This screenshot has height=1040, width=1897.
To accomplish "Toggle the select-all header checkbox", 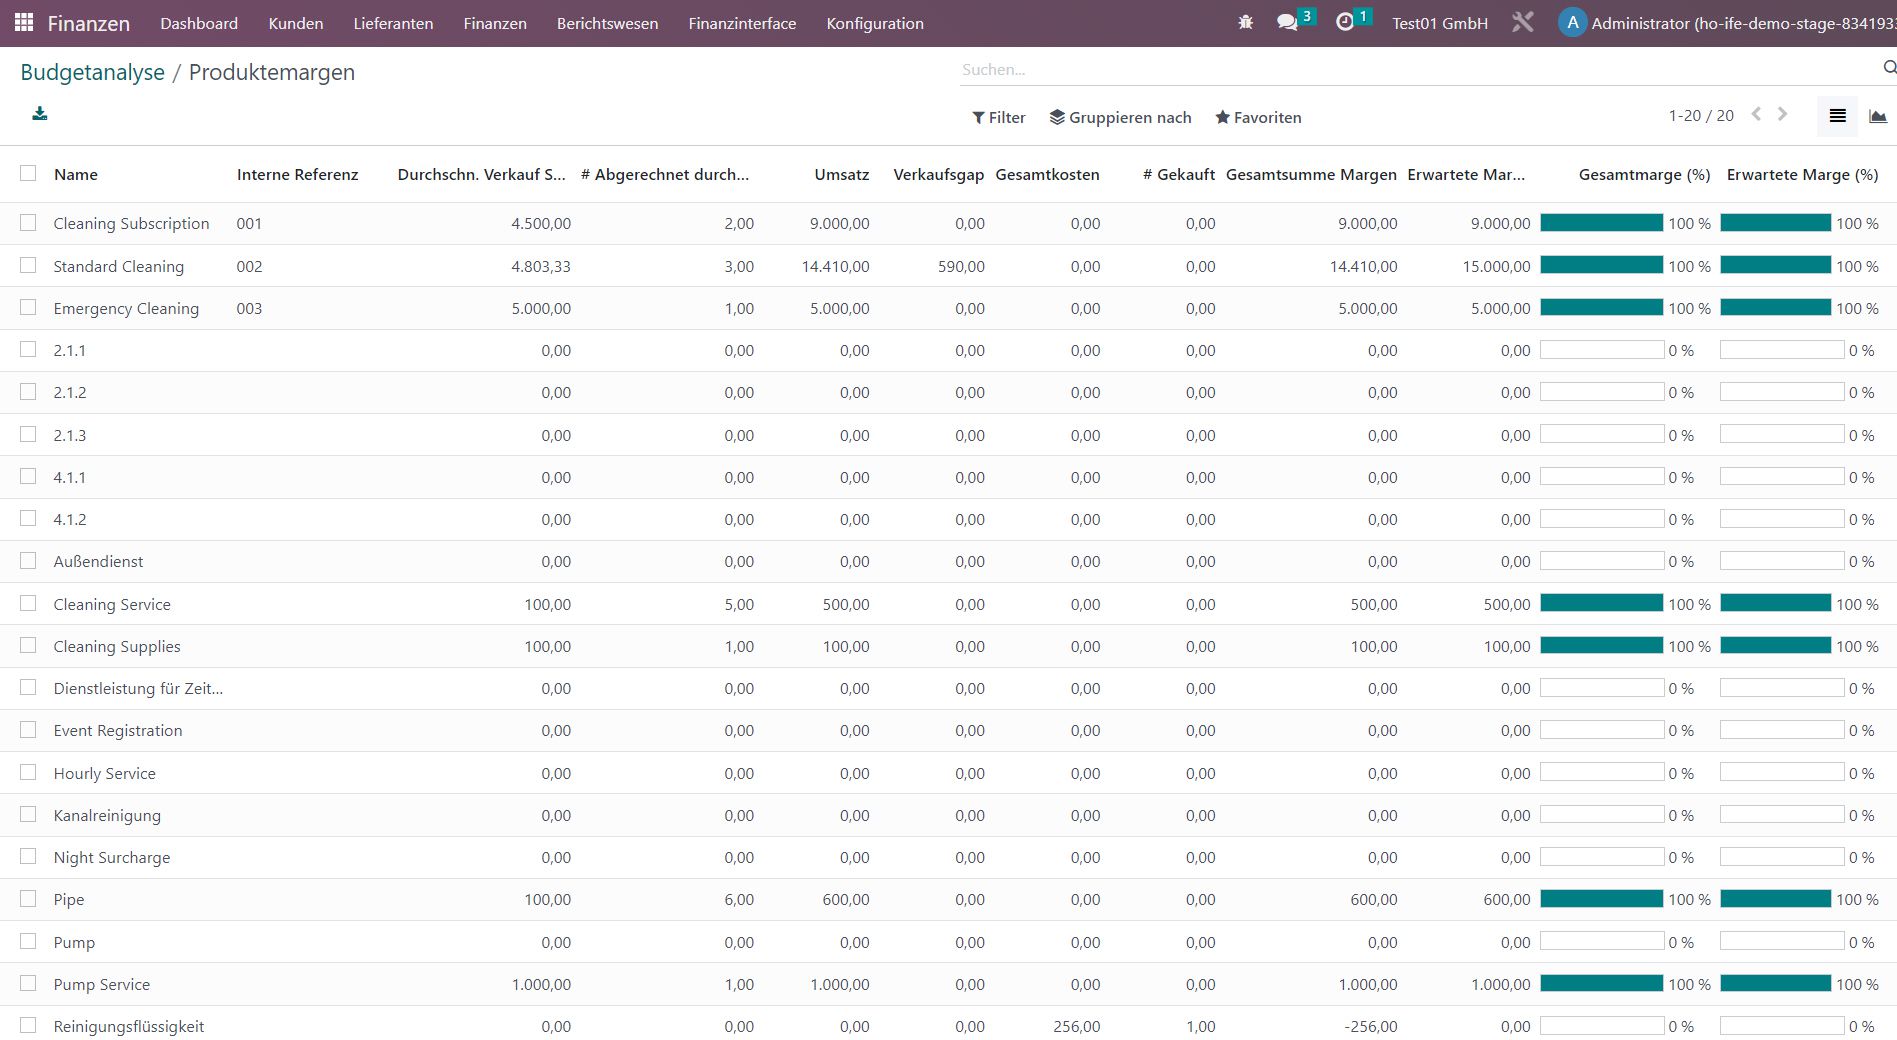I will [28, 173].
